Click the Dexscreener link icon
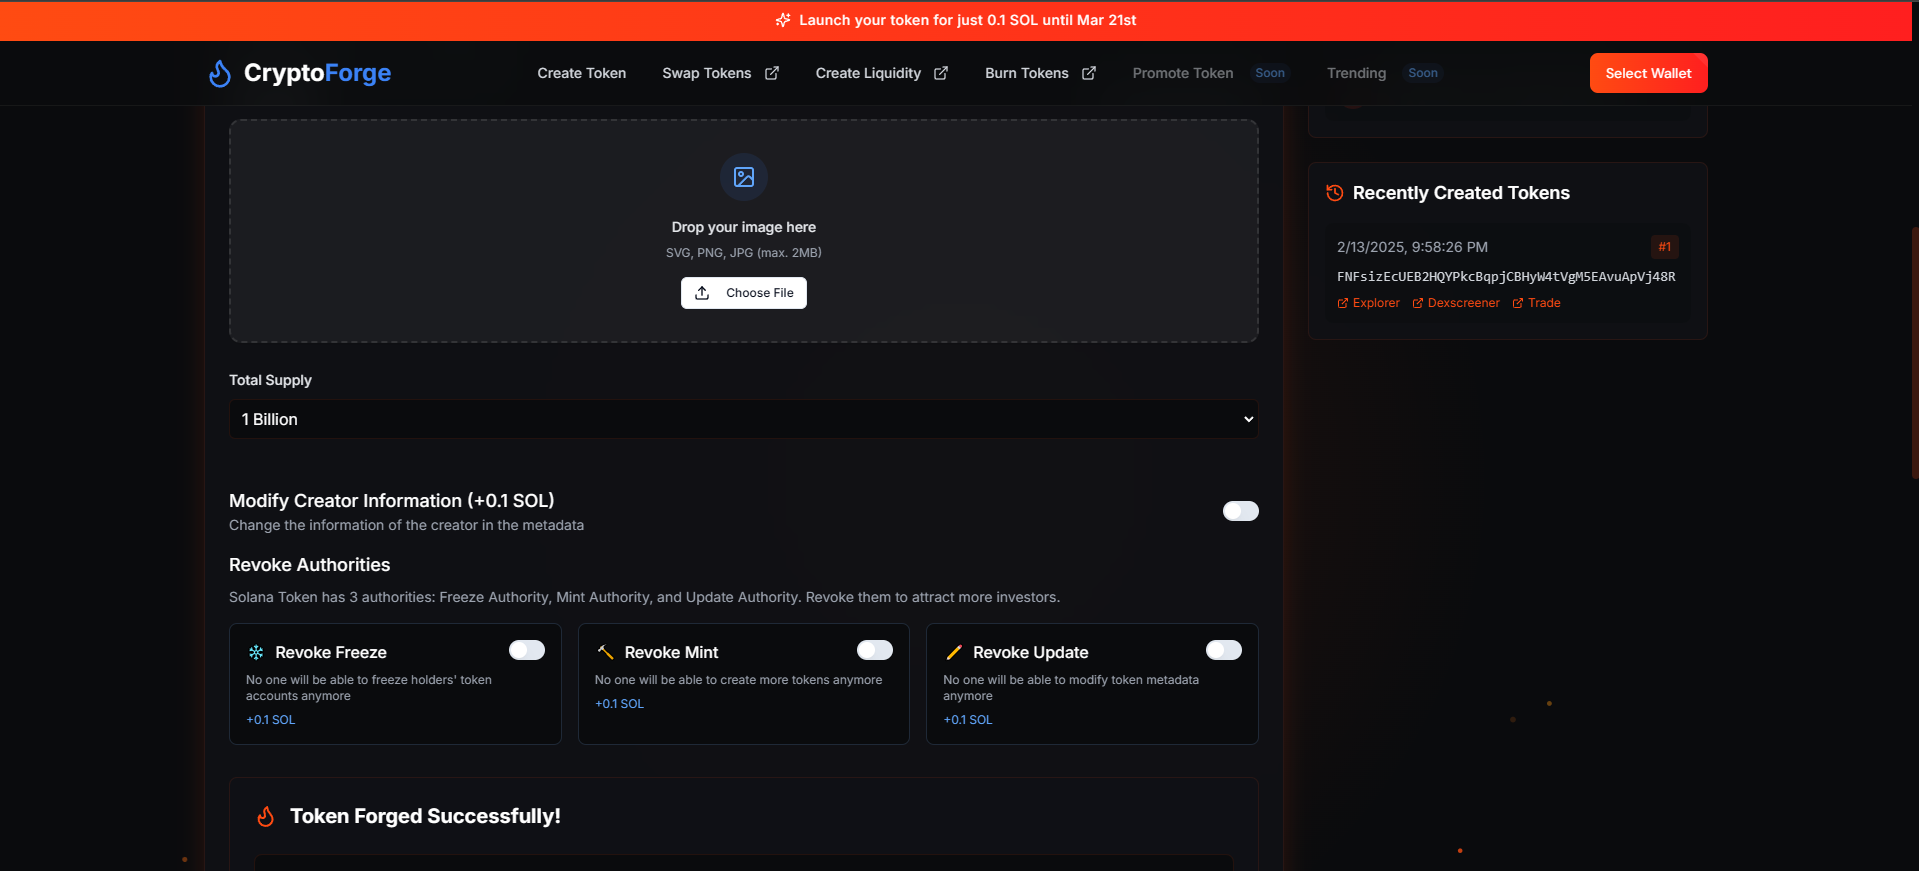The width and height of the screenshot is (1919, 871). [1418, 303]
